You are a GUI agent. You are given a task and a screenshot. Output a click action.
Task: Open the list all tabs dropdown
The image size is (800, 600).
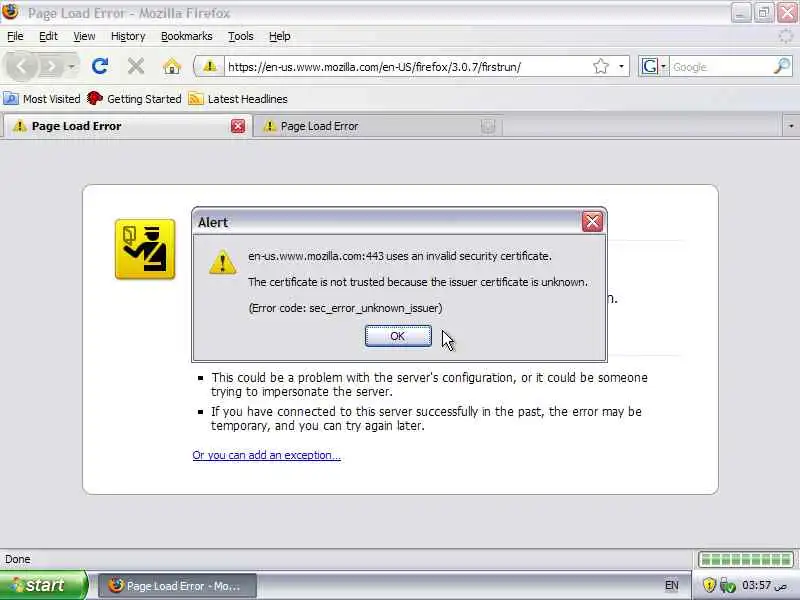[791, 126]
